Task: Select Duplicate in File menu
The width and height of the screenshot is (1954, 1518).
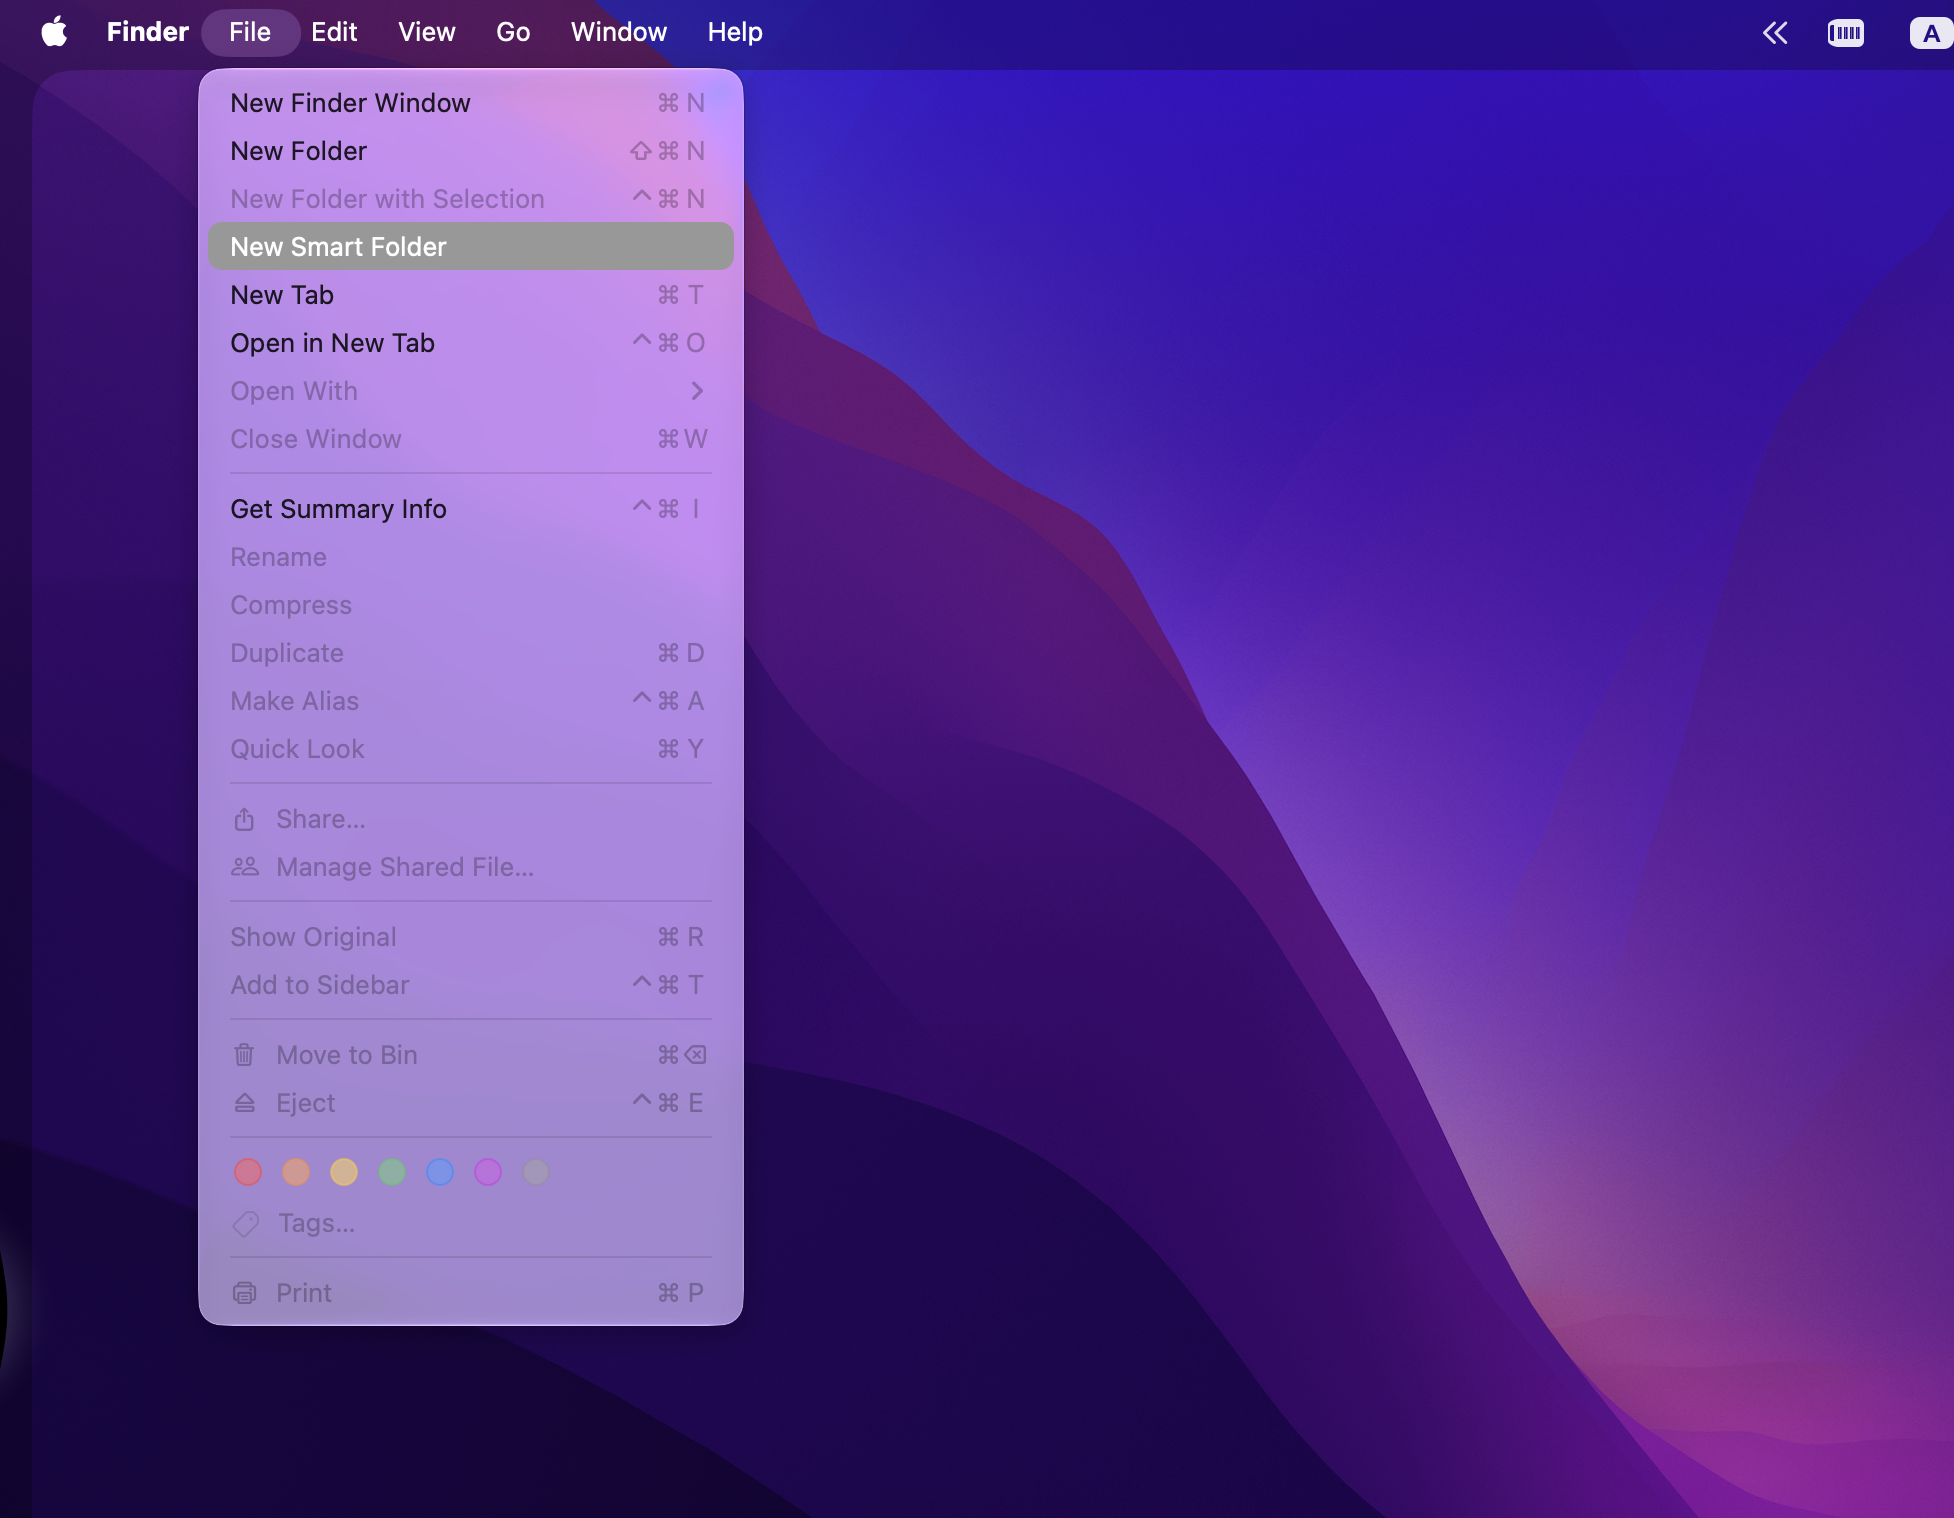Action: [470, 653]
